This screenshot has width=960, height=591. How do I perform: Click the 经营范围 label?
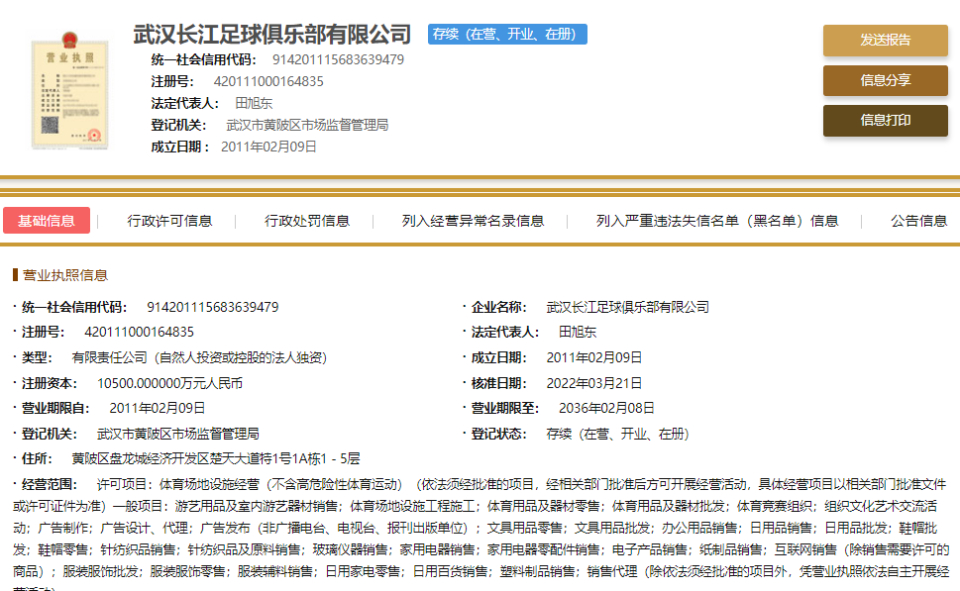[x=50, y=484]
